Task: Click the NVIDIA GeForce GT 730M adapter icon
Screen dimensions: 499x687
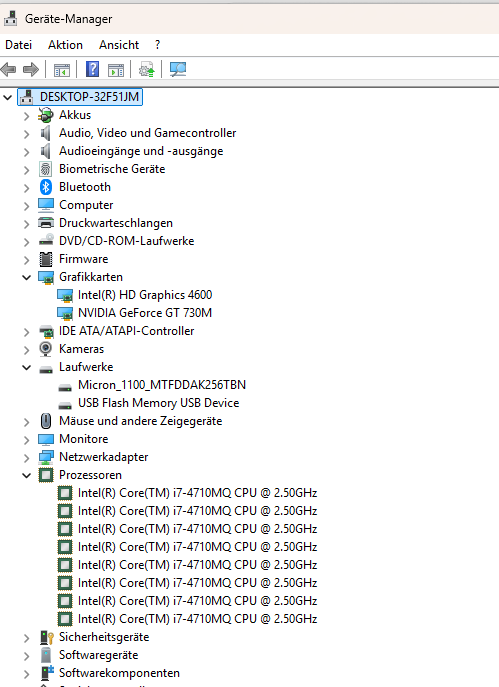Action: tap(65, 313)
